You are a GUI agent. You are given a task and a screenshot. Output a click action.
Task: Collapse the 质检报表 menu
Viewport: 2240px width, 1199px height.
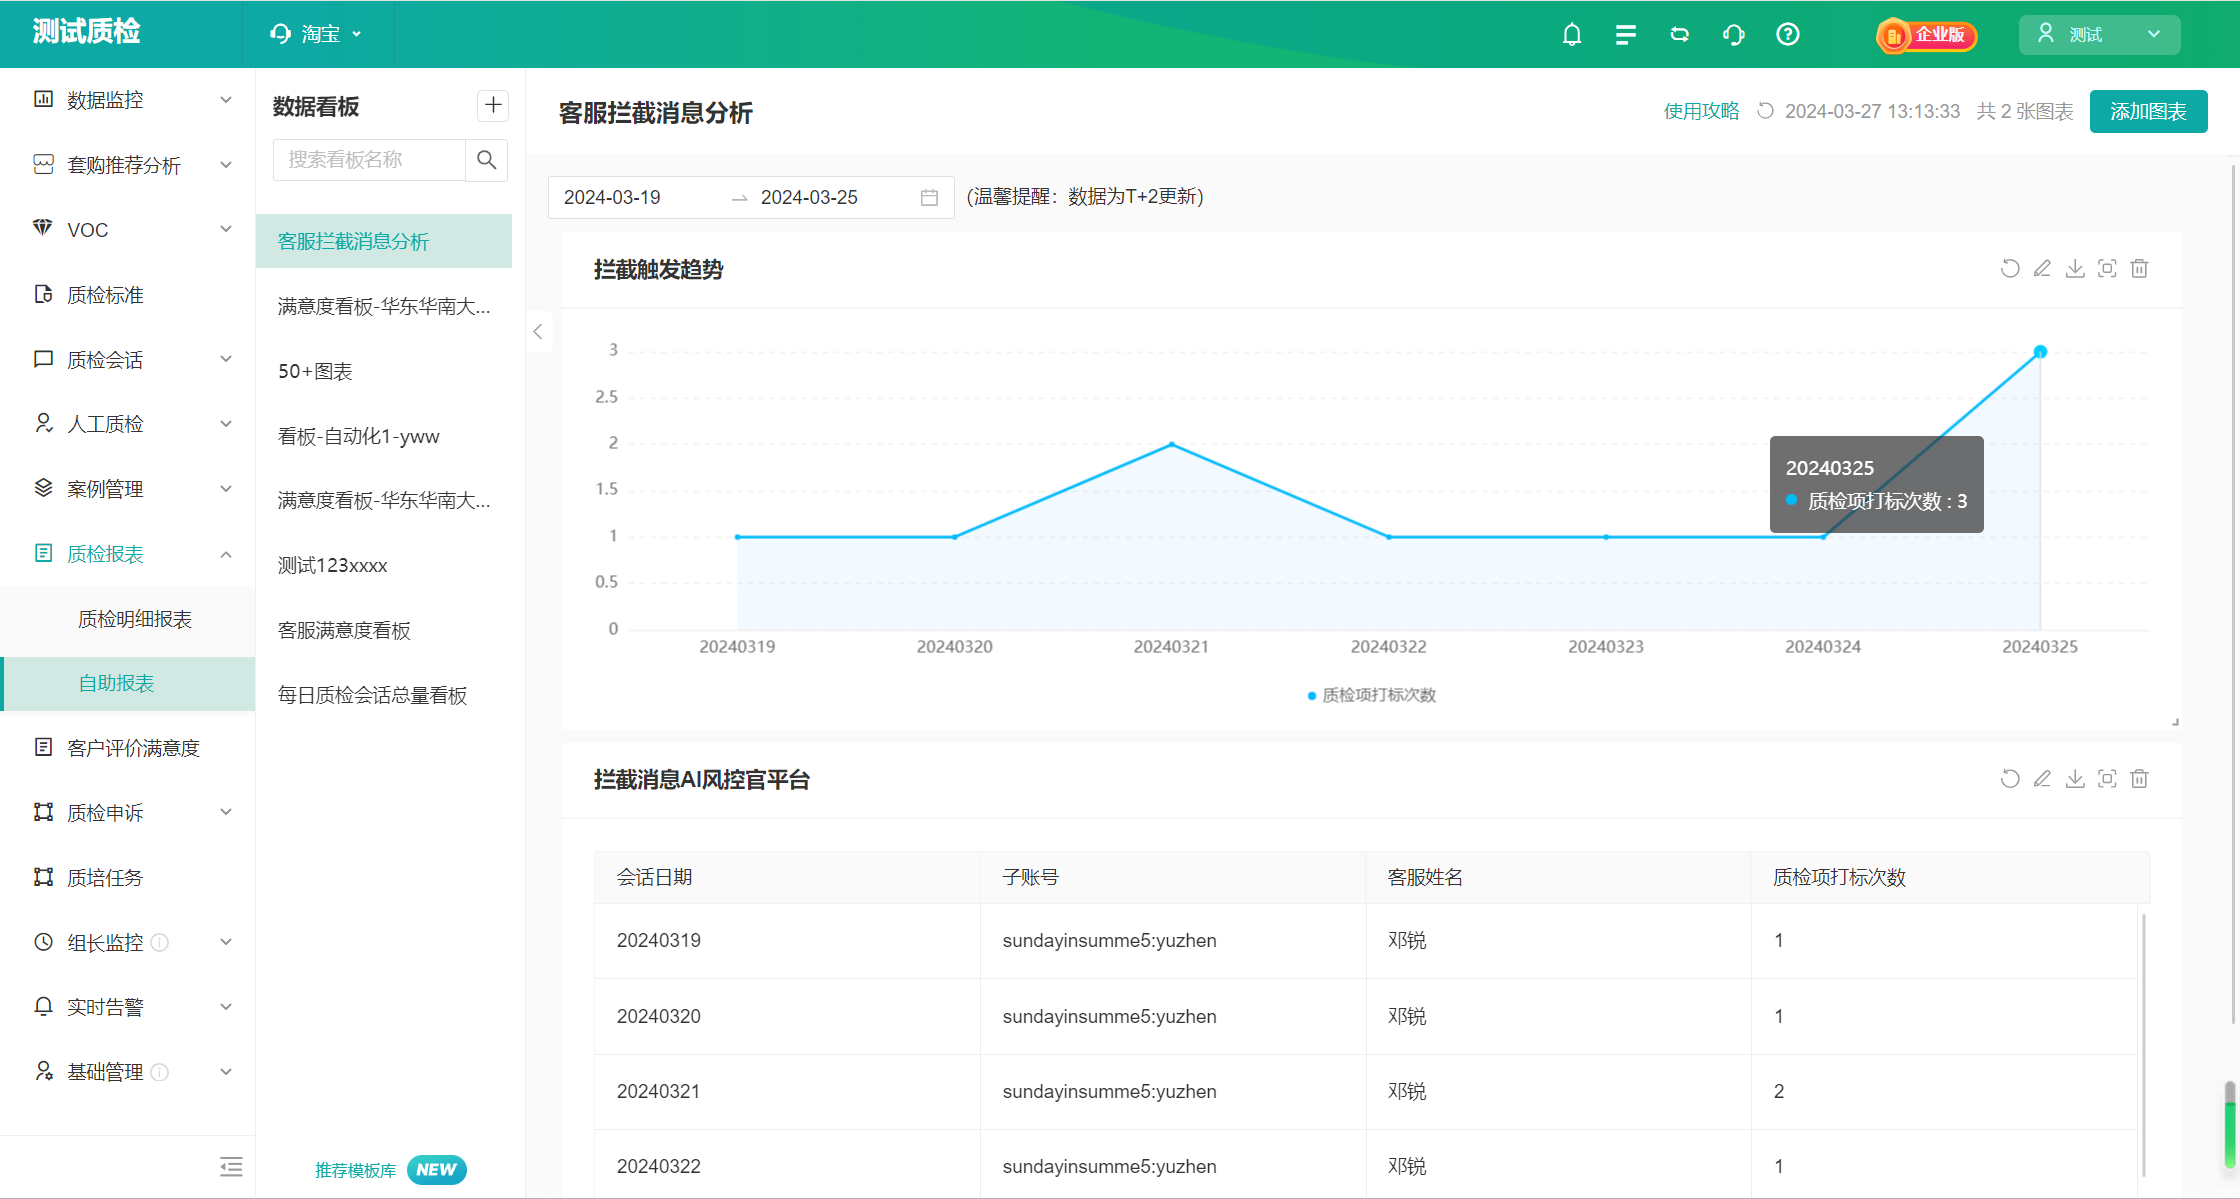(128, 554)
